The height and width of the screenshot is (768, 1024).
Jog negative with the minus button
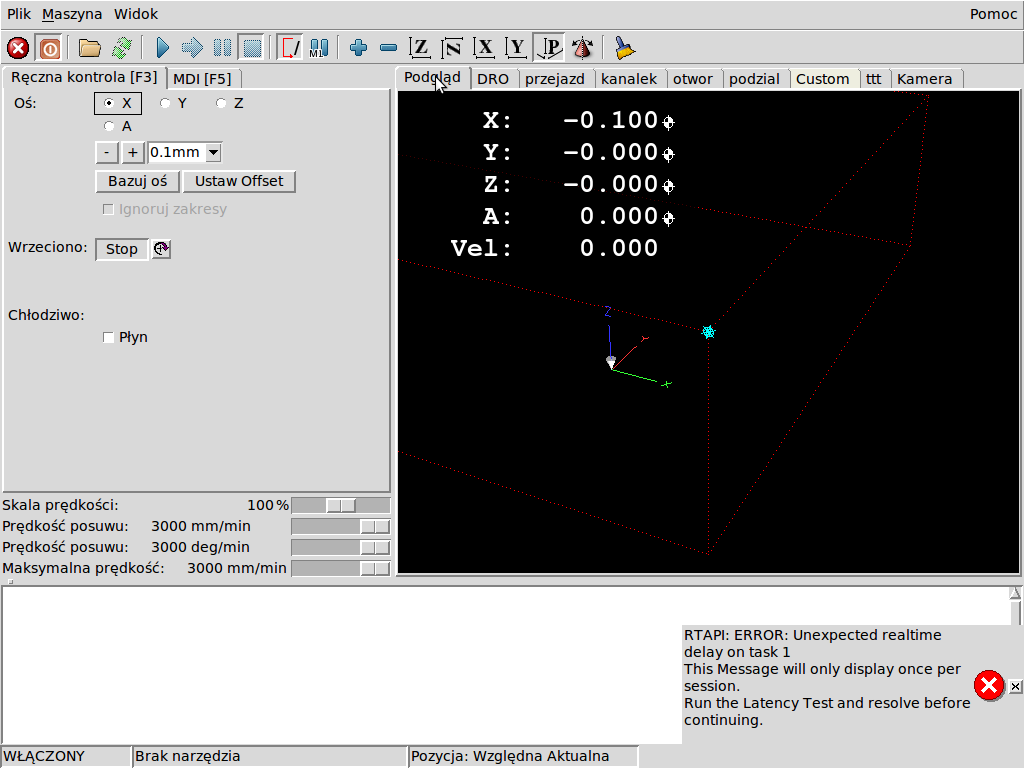pyautogui.click(x=106, y=153)
